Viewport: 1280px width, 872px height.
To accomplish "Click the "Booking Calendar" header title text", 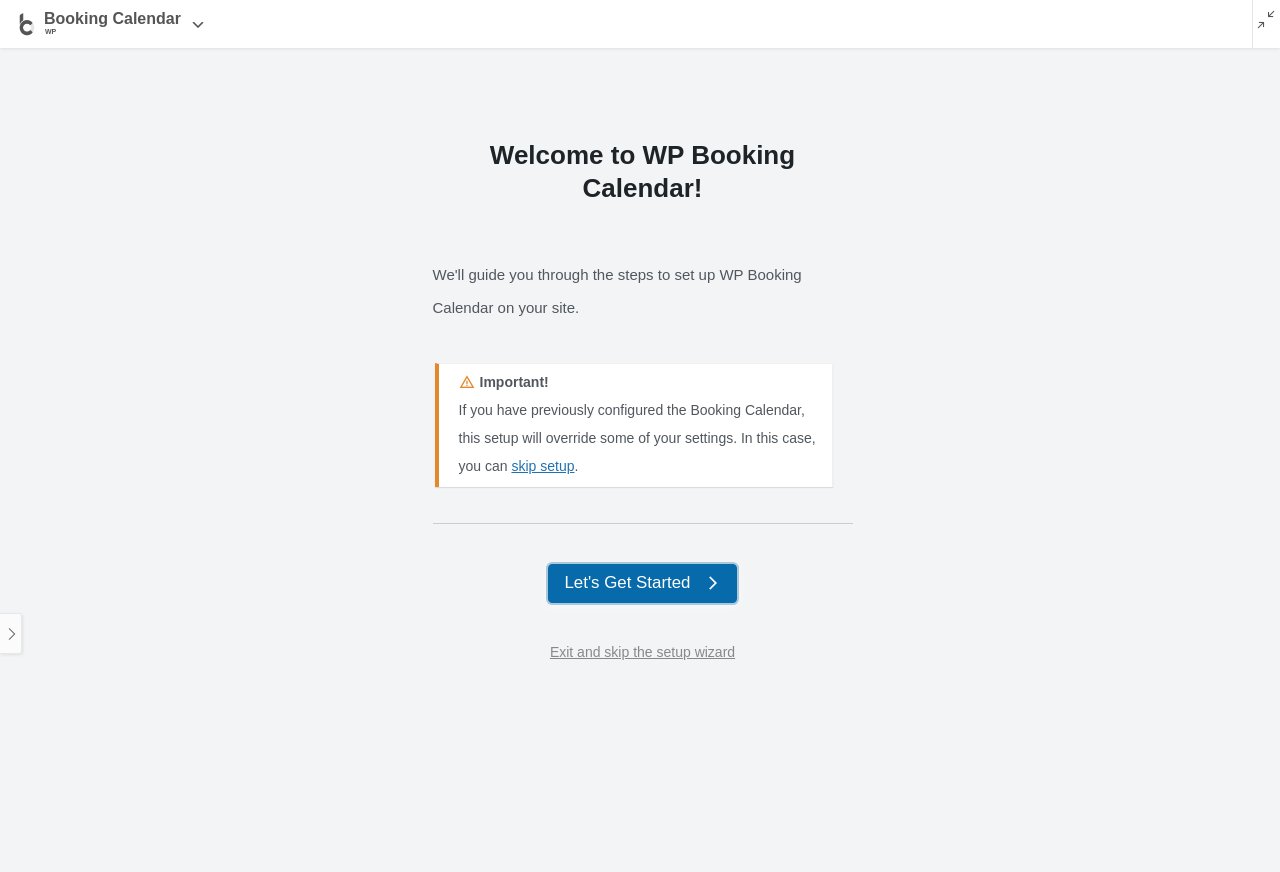I will pyautogui.click(x=112, y=19).
